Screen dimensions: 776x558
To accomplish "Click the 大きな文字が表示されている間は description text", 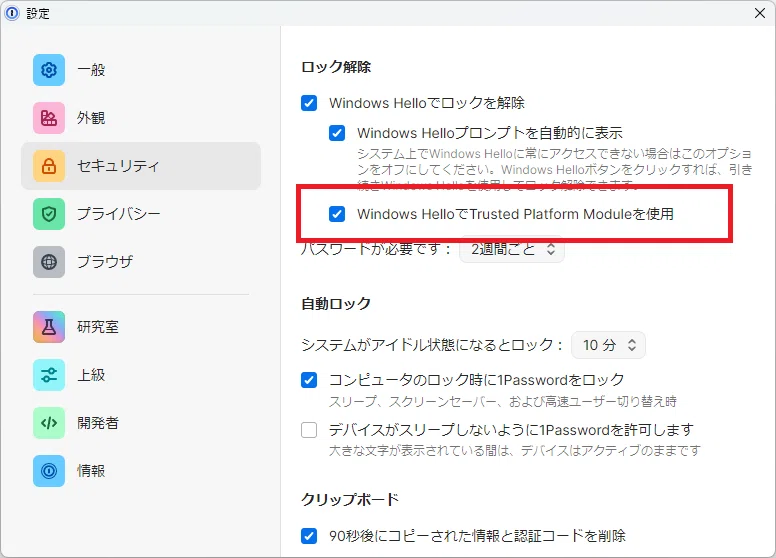I will (x=515, y=451).
